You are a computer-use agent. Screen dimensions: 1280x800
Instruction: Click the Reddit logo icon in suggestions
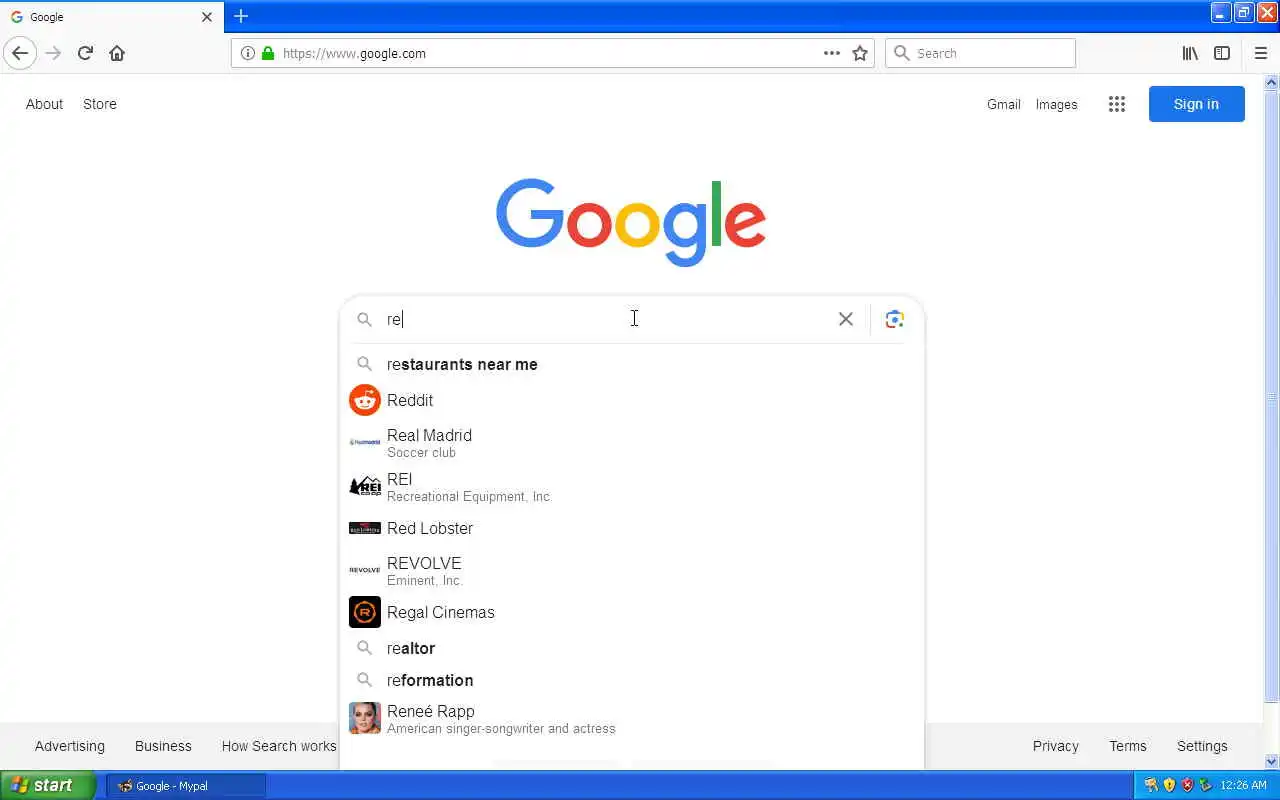(365, 400)
